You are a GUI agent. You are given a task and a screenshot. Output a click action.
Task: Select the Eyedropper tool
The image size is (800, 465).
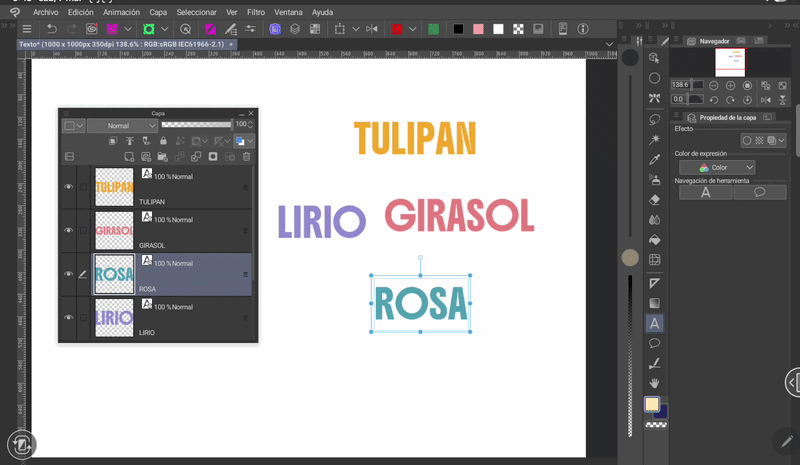pos(654,159)
